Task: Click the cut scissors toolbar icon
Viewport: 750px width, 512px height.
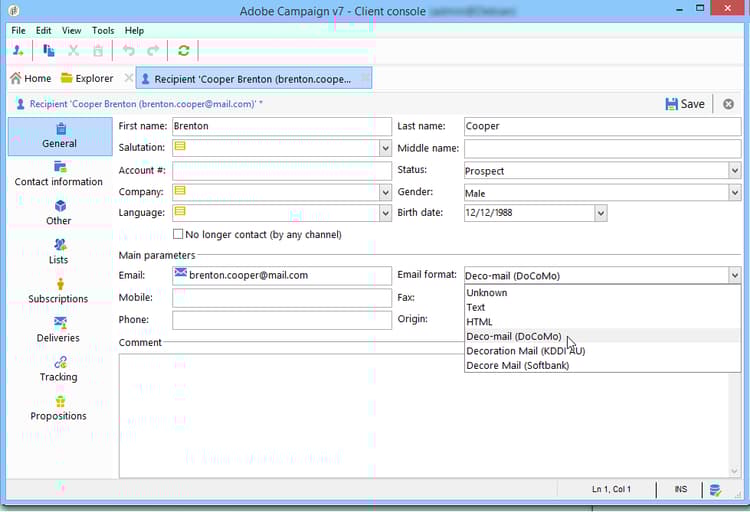Action: click(73, 50)
